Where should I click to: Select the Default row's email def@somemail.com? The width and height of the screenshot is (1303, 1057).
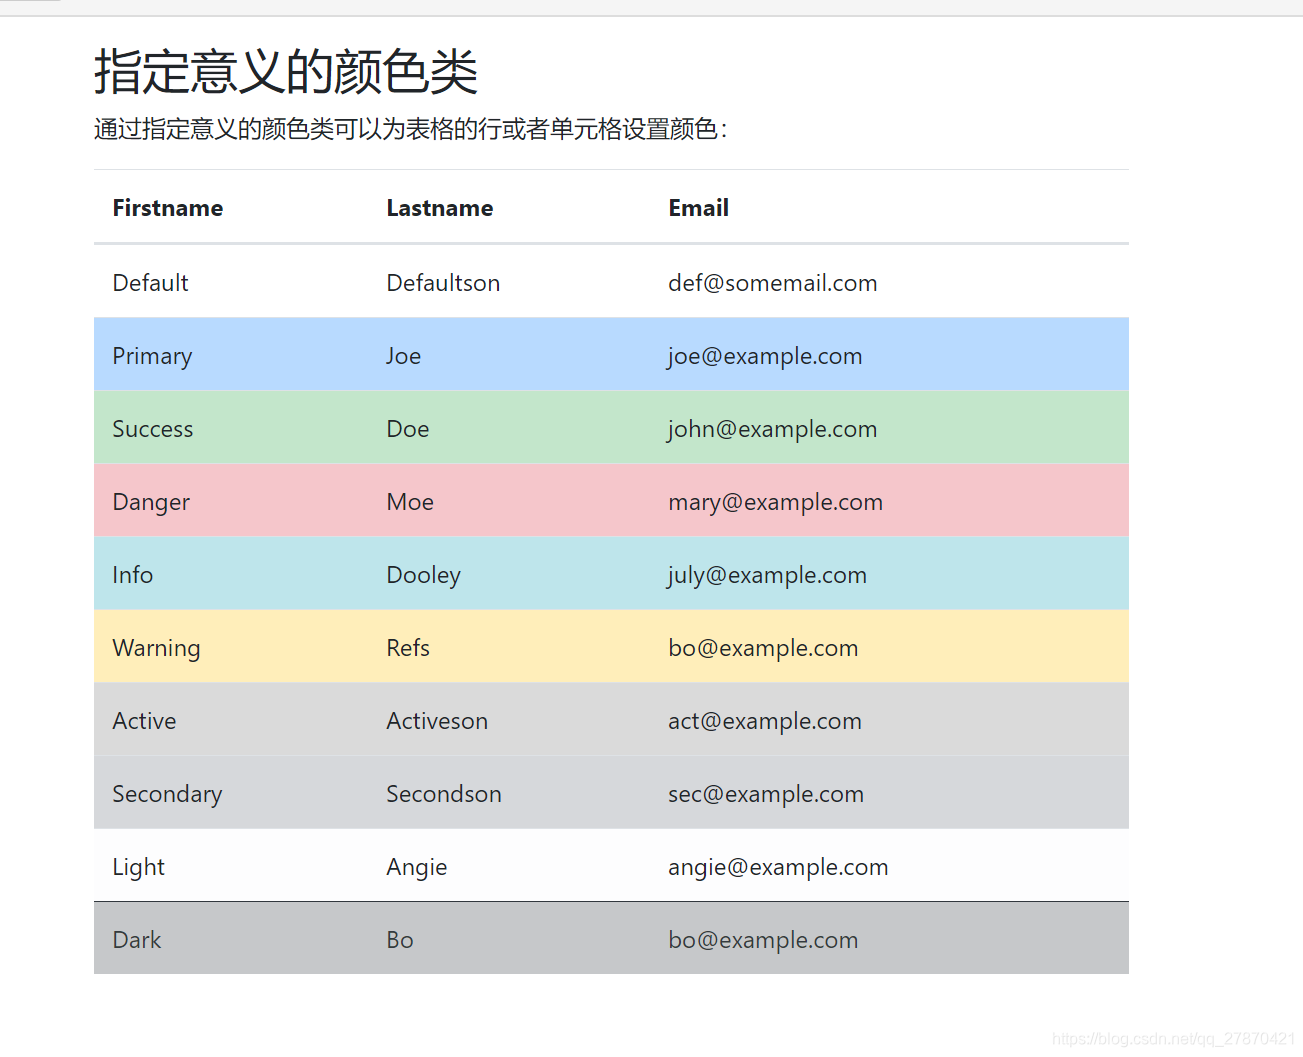(773, 283)
